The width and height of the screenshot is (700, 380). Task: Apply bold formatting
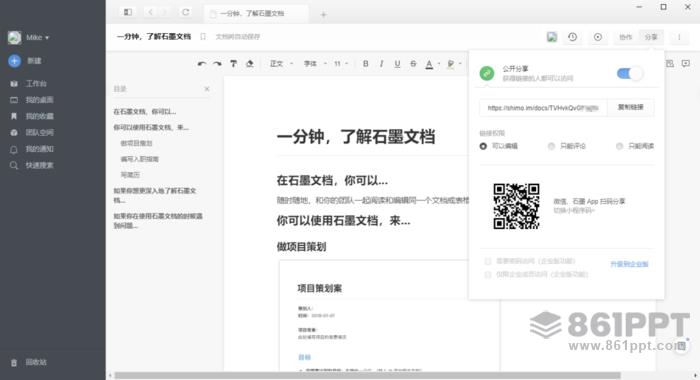tap(366, 64)
